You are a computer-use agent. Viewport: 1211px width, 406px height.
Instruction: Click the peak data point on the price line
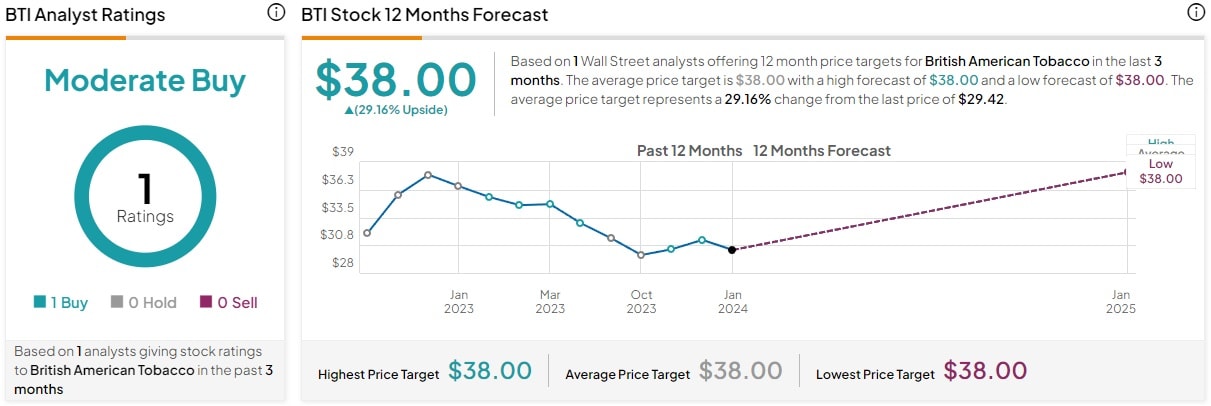428,175
